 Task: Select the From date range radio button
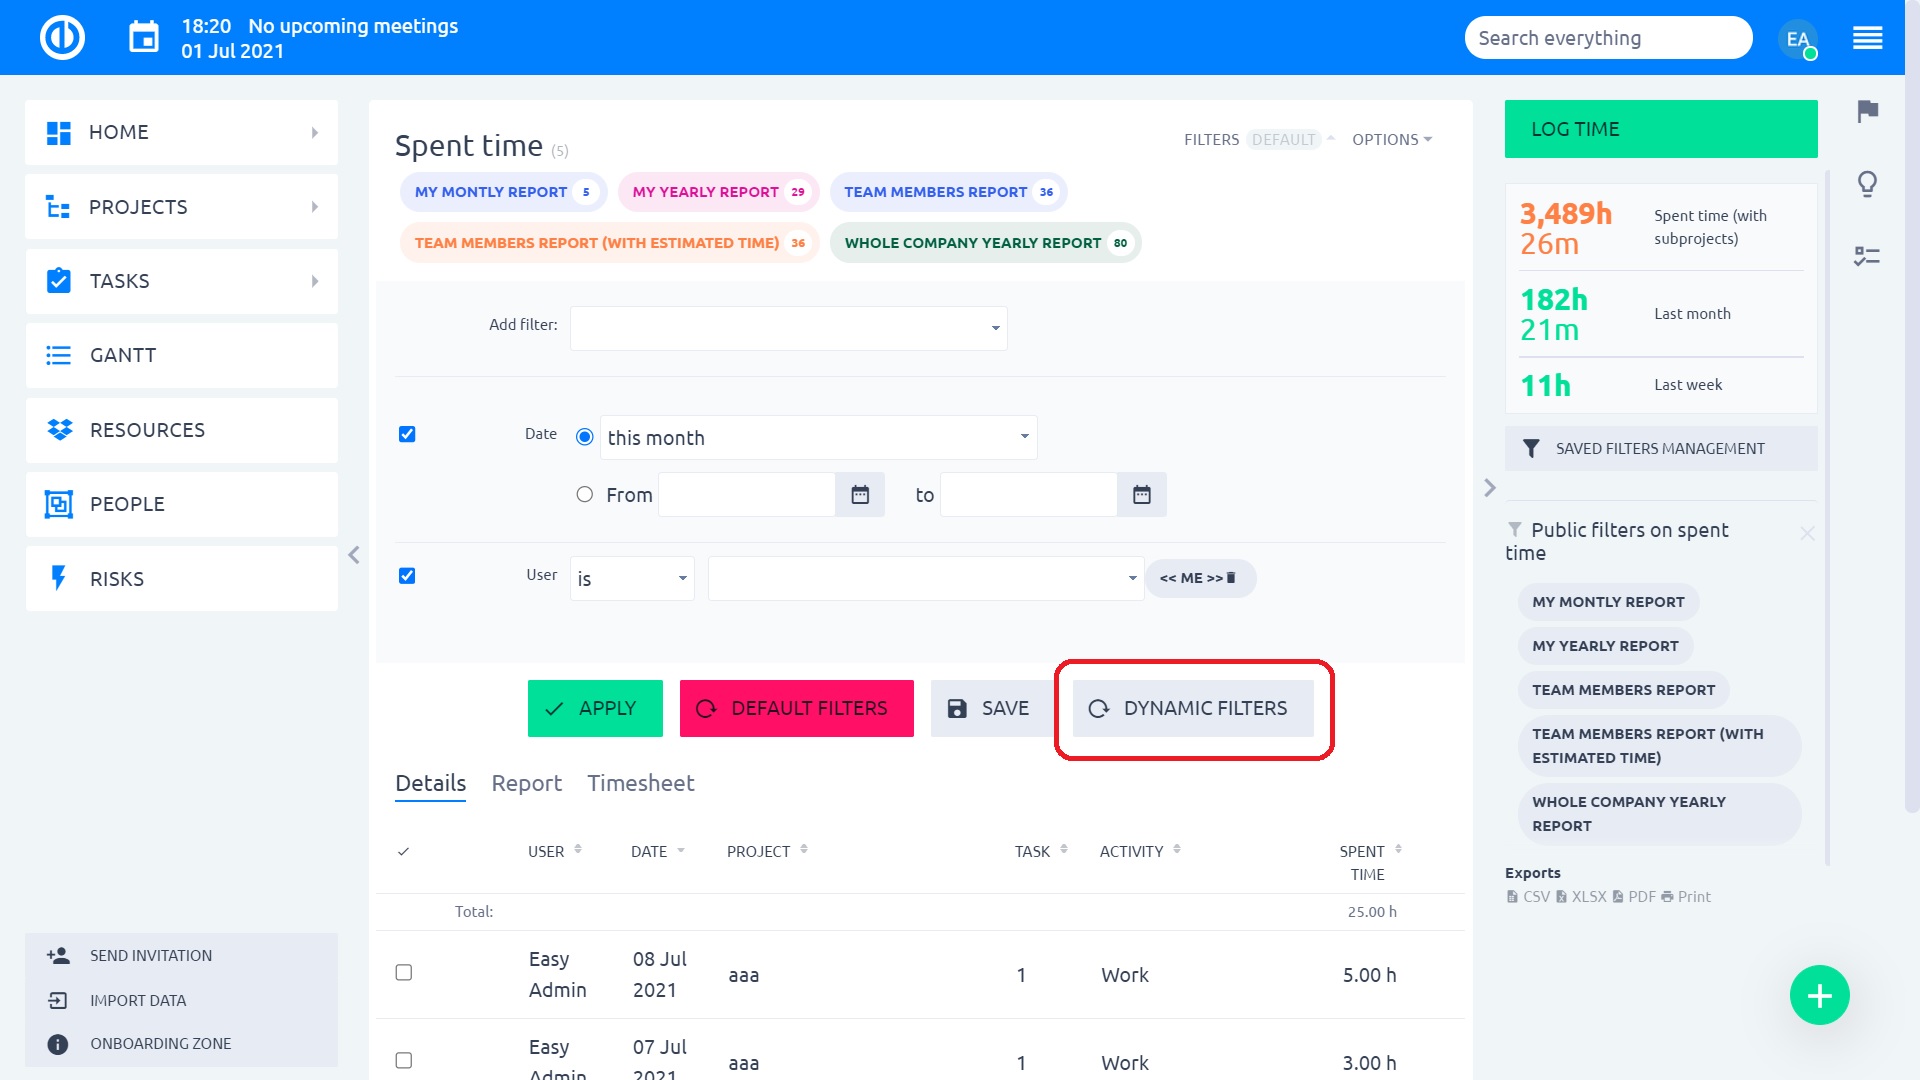click(585, 495)
